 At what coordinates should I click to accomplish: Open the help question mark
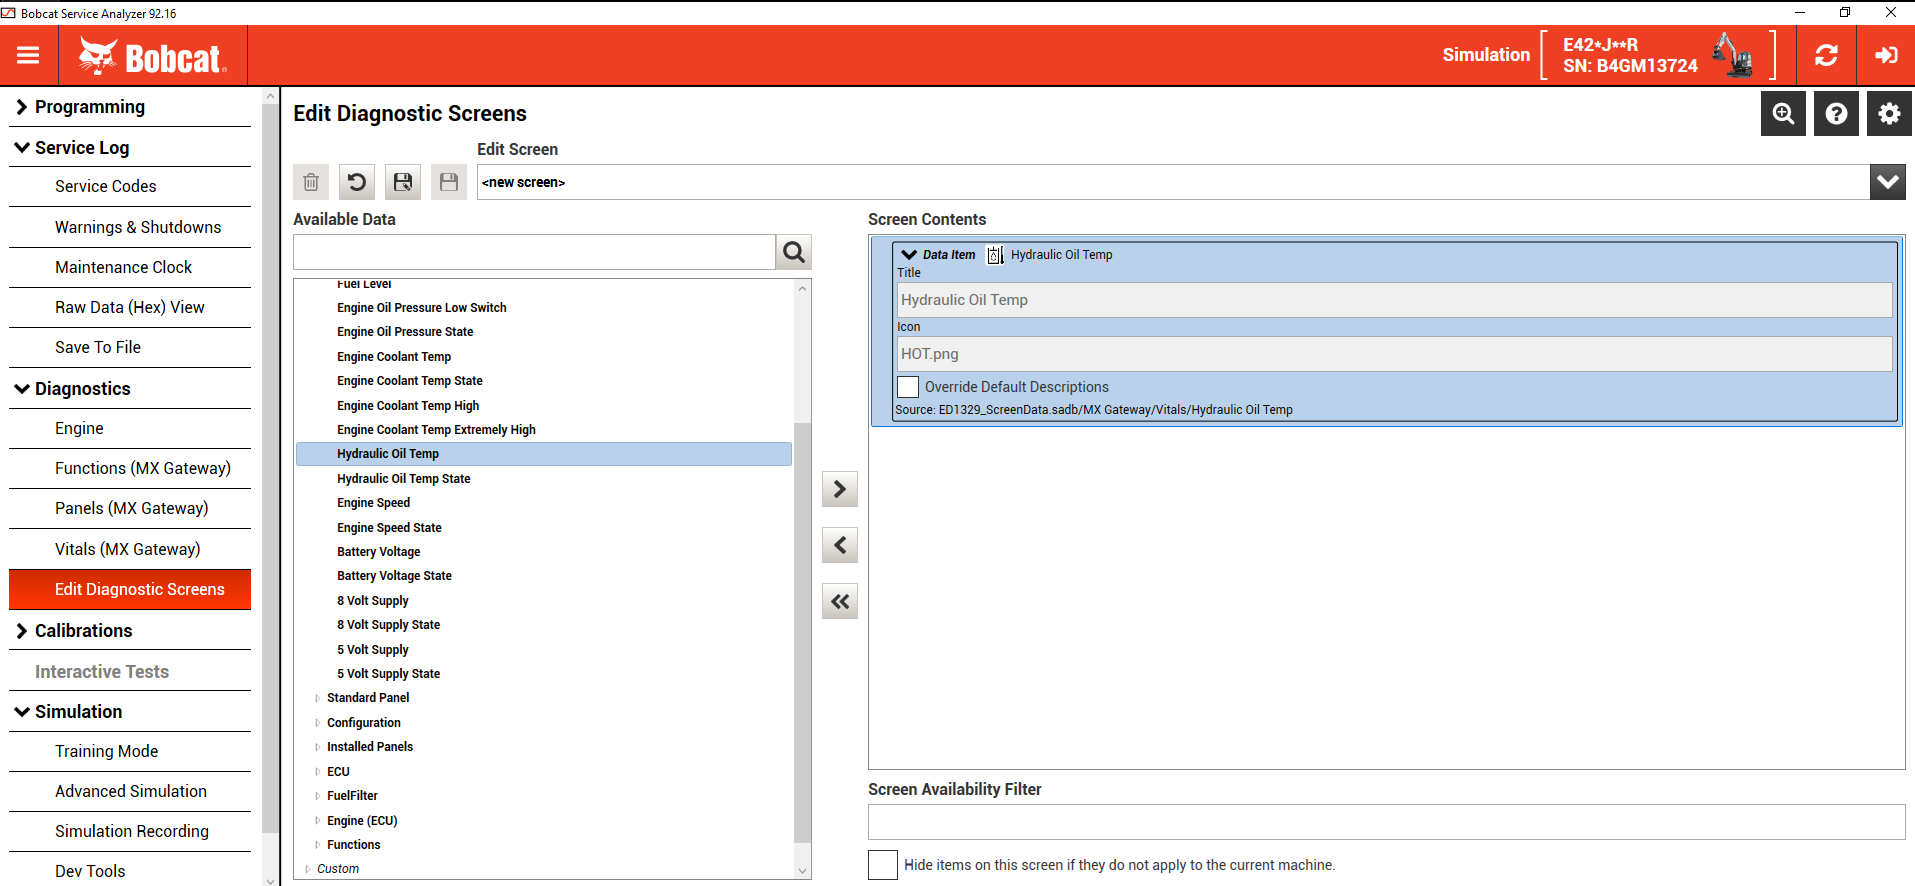[x=1836, y=114]
